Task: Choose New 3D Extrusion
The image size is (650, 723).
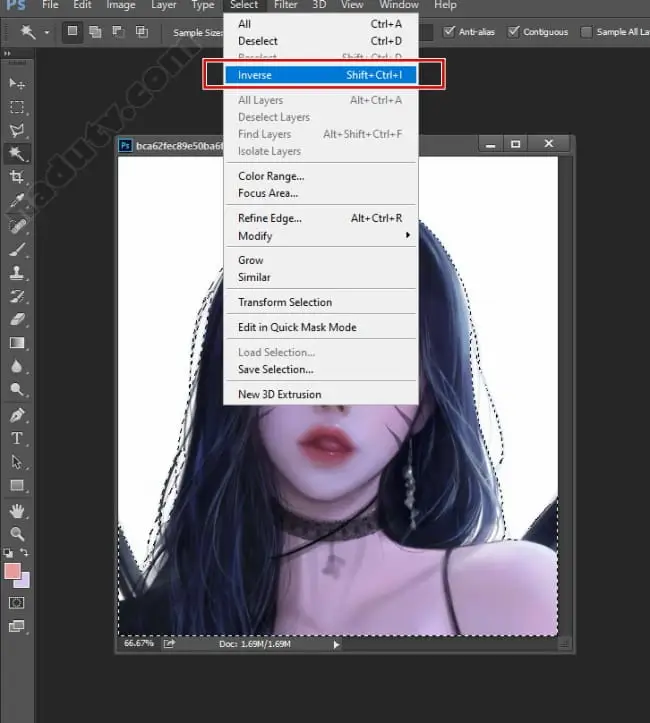Action: coord(321,394)
